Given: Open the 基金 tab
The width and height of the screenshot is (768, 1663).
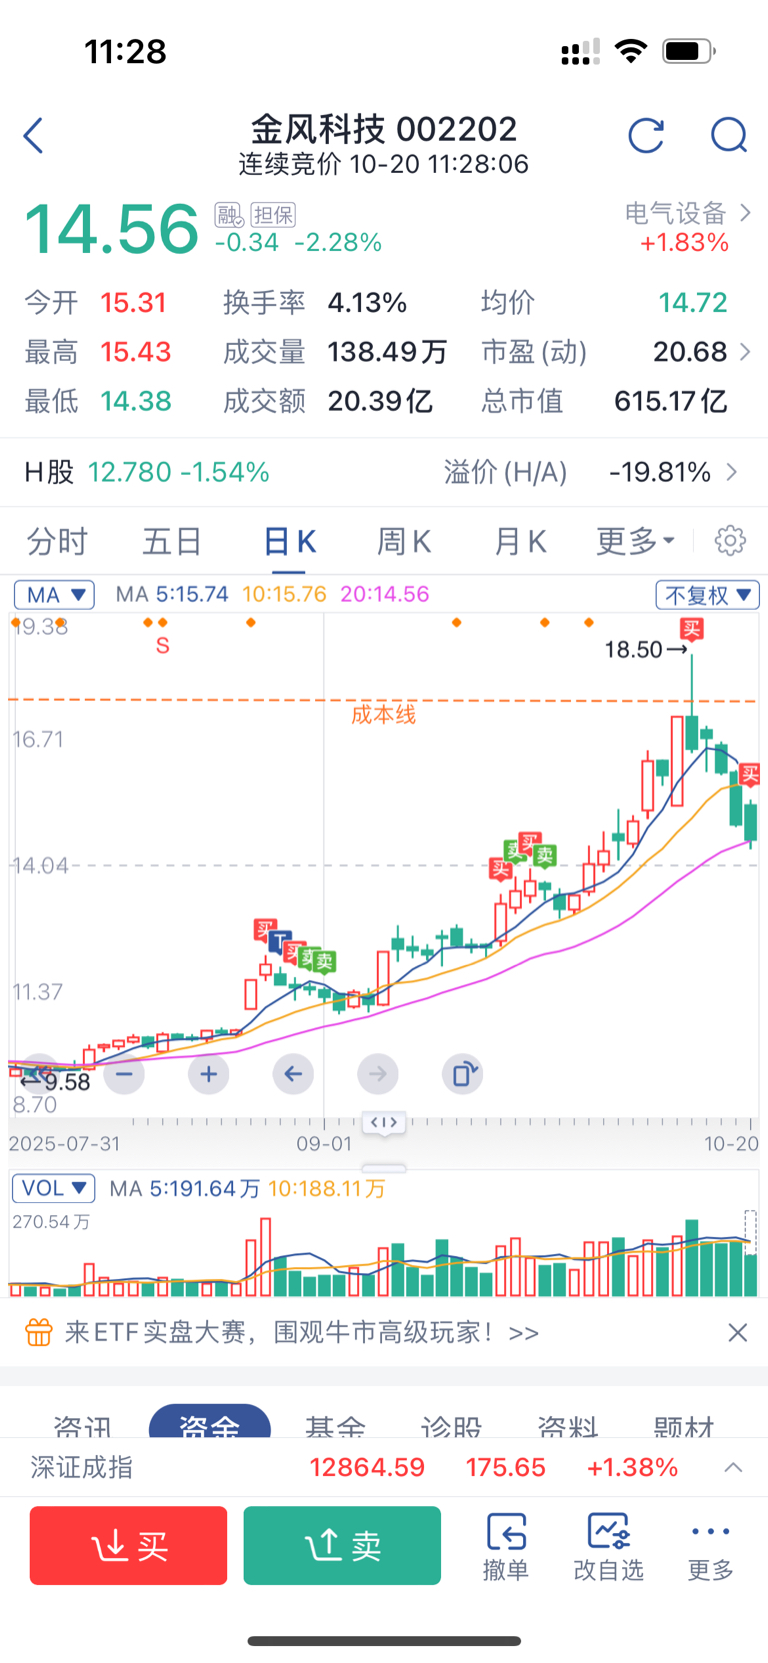Looking at the screenshot, I should point(335,1426).
